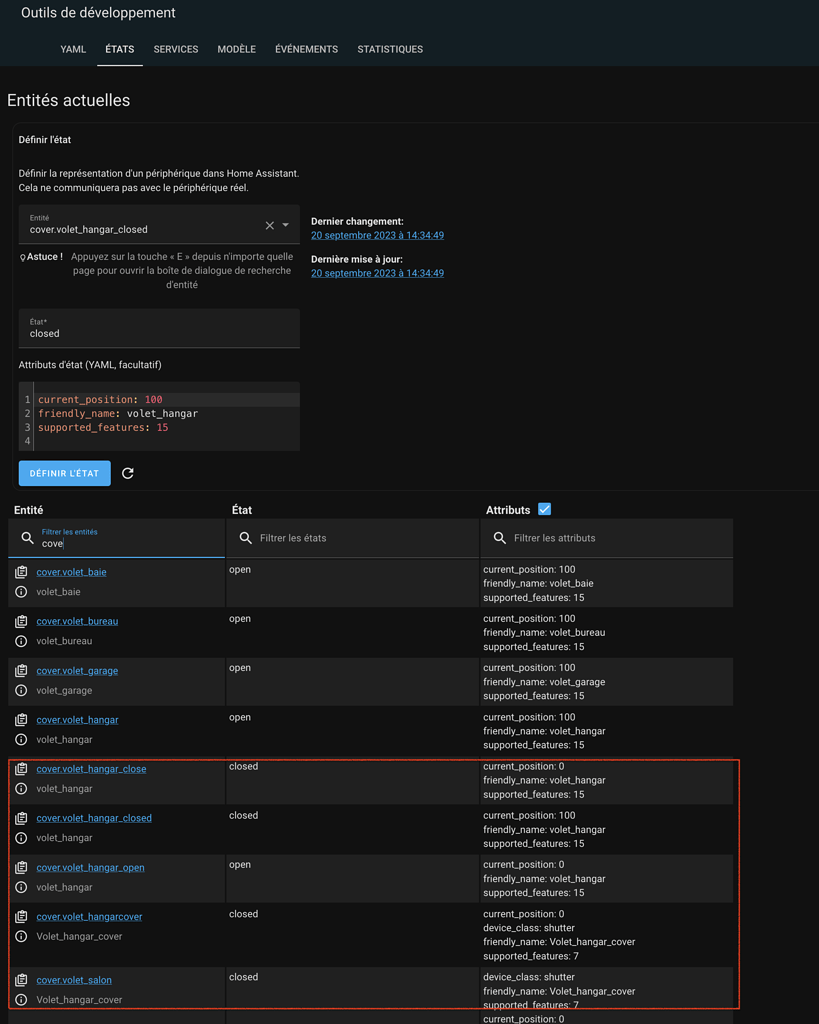
Task: Click the Filtrer les attributs field
Action: click(610, 538)
